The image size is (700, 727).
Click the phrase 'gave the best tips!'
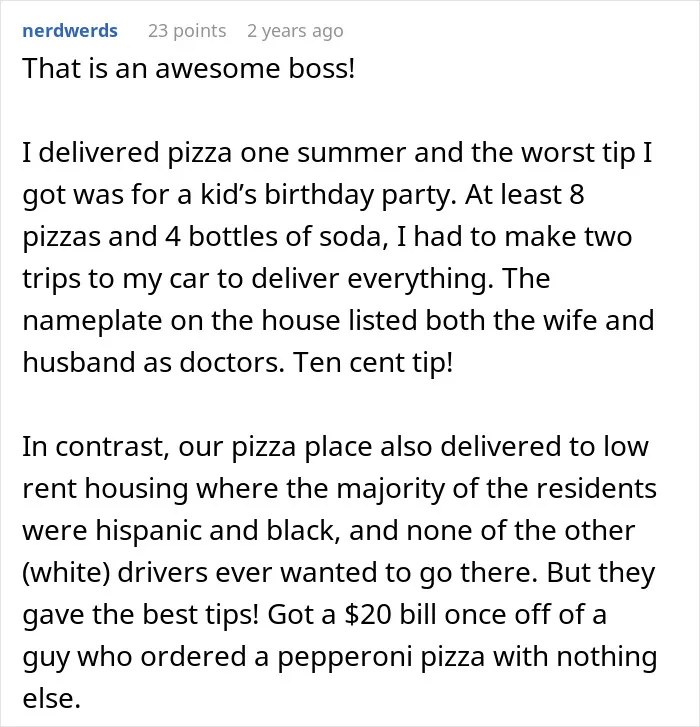140,615
